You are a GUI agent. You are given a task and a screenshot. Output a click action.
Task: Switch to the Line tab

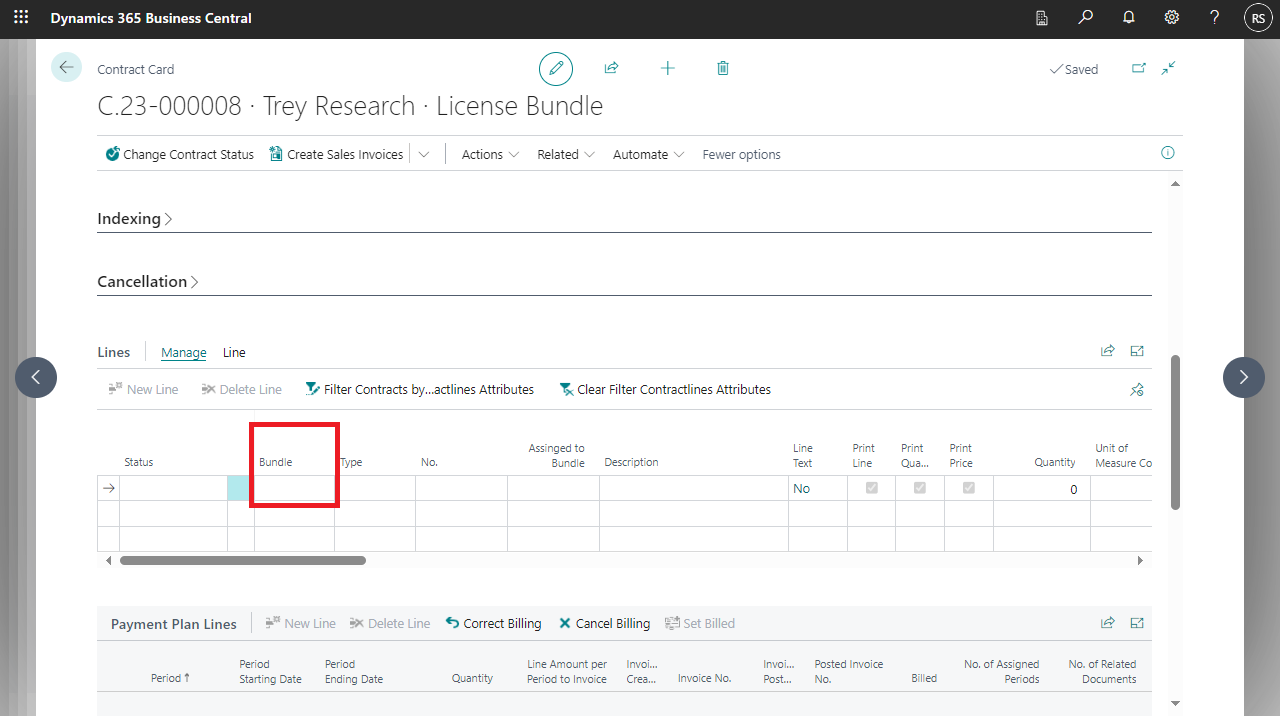pyautogui.click(x=234, y=352)
